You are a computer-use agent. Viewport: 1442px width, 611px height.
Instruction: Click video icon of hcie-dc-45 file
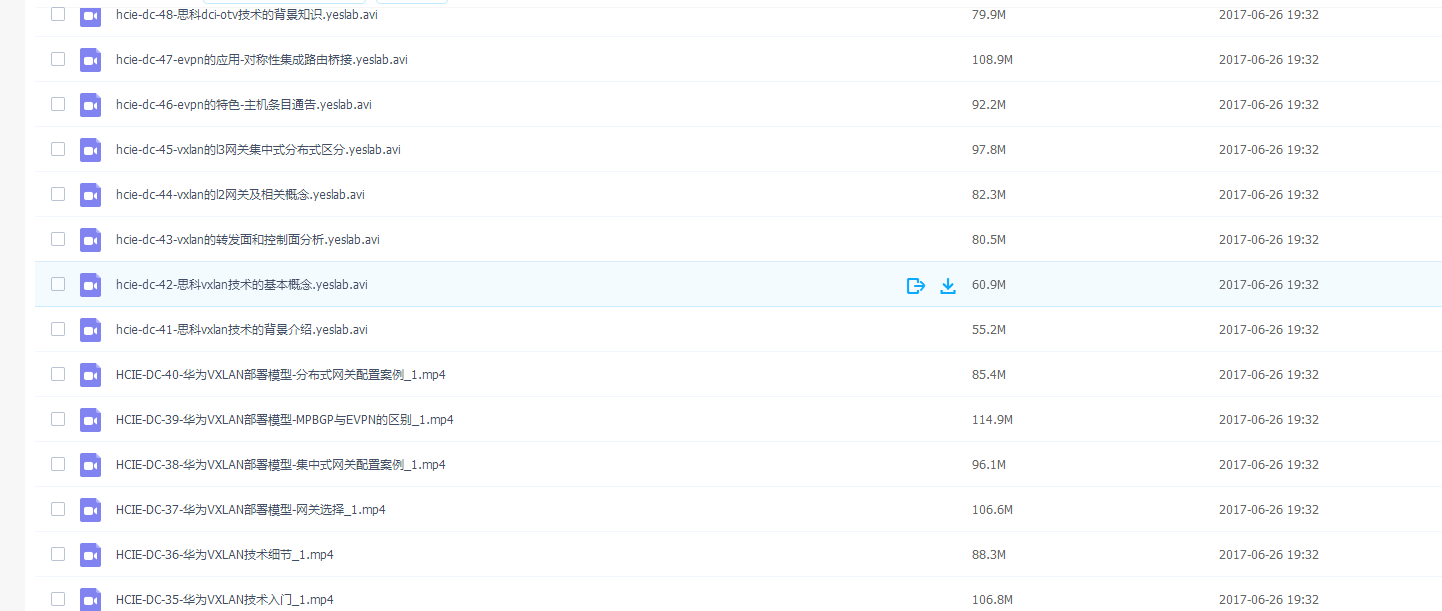pyautogui.click(x=91, y=150)
